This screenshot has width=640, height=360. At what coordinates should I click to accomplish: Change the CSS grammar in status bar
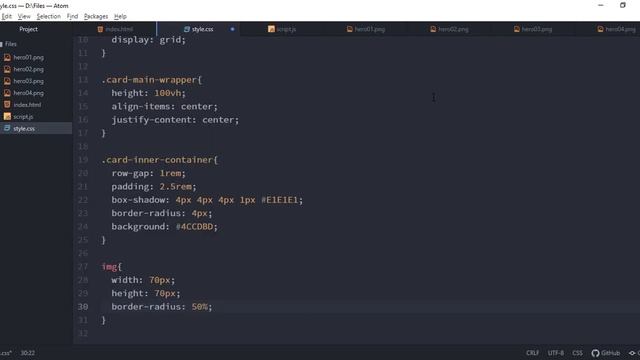pyautogui.click(x=578, y=353)
